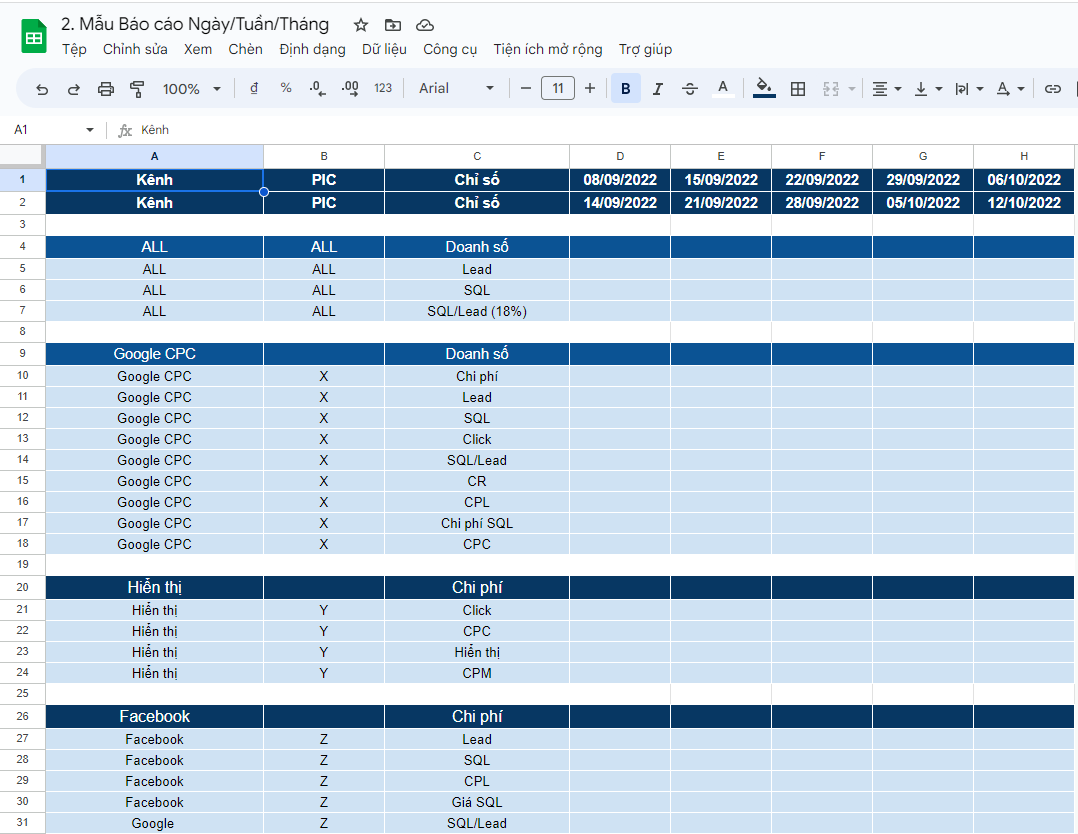This screenshot has width=1078, height=834.
Task: Open the Chỉnh sửa menu
Action: click(135, 50)
